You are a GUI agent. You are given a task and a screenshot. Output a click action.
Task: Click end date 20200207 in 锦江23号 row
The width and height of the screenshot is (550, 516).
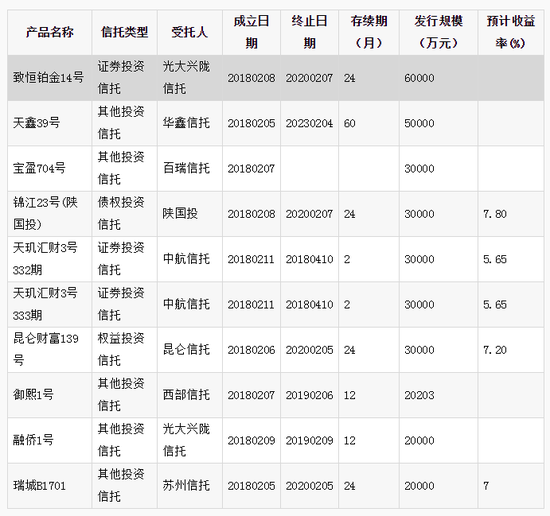point(309,214)
